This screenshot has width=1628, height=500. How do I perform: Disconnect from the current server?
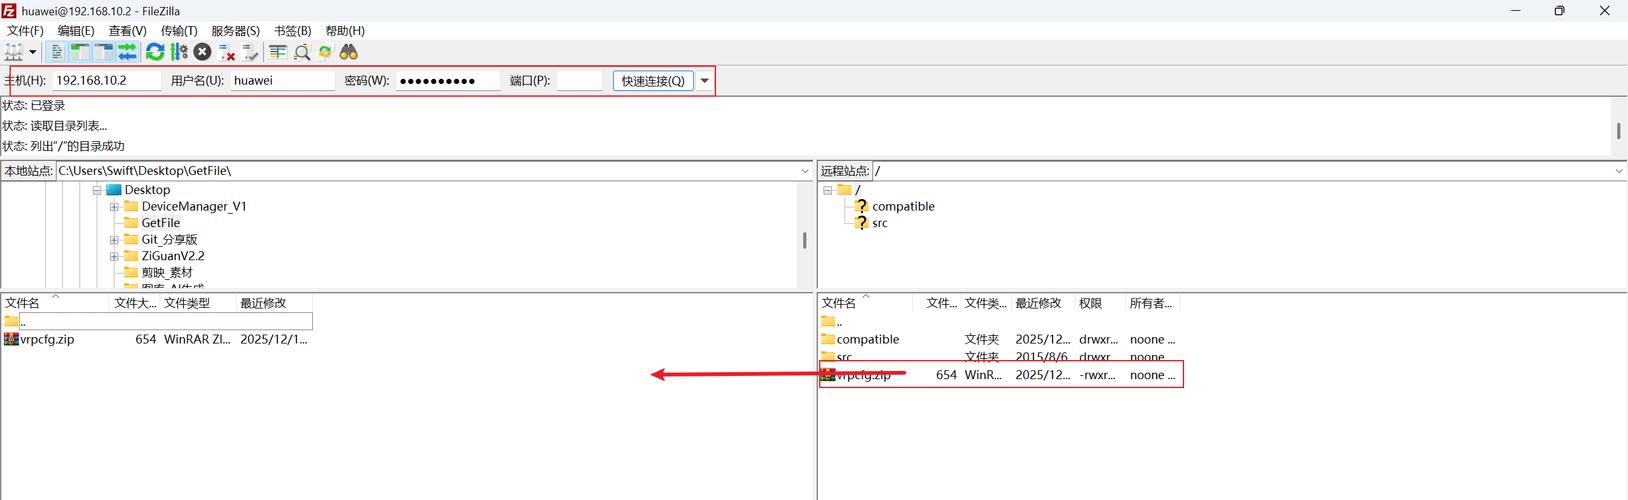coord(227,52)
